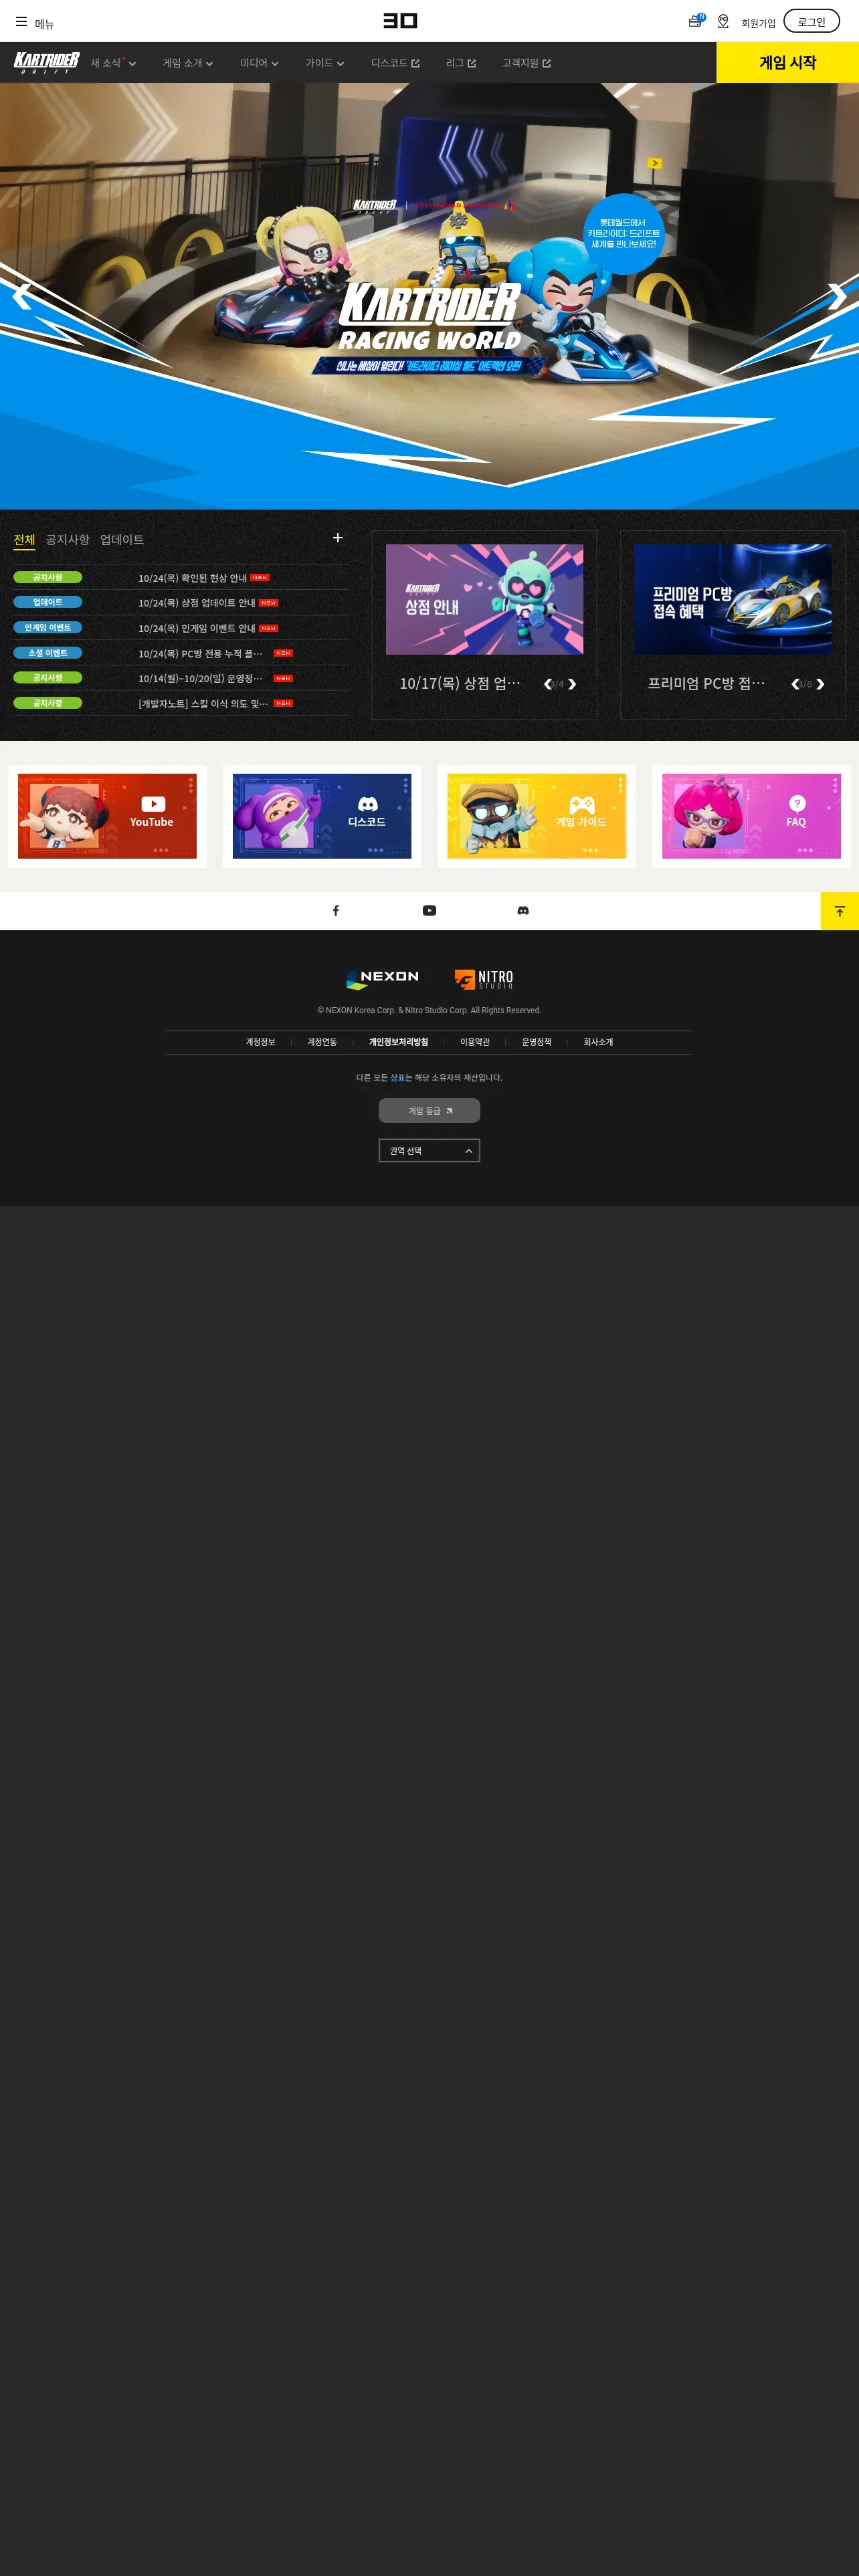
Task: Select the 공지사항 news tab
Action: (x=67, y=540)
